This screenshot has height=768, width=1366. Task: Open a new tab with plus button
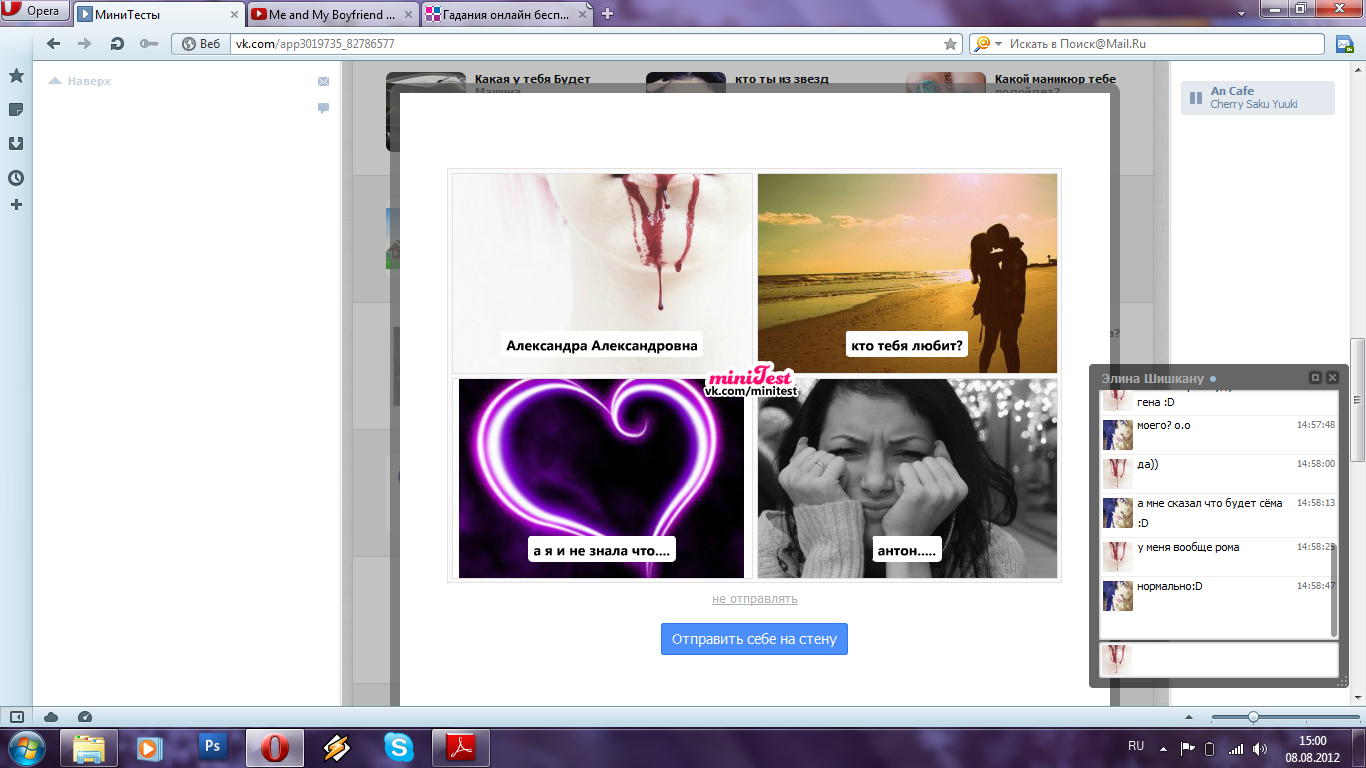pos(607,14)
